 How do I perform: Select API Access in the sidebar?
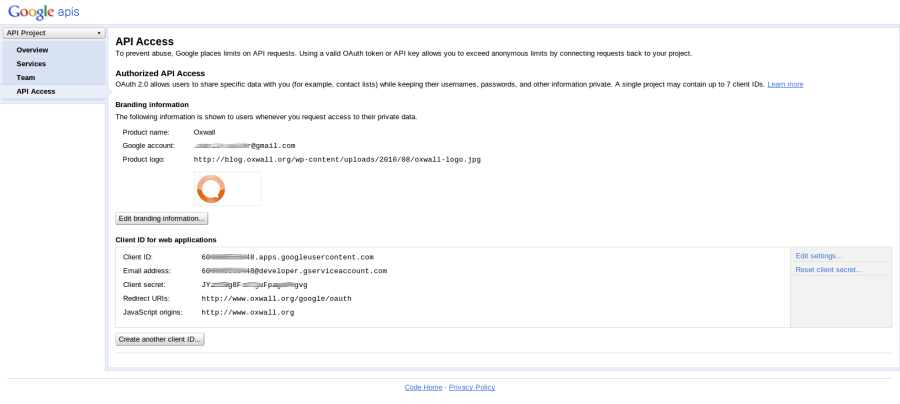click(x=36, y=91)
